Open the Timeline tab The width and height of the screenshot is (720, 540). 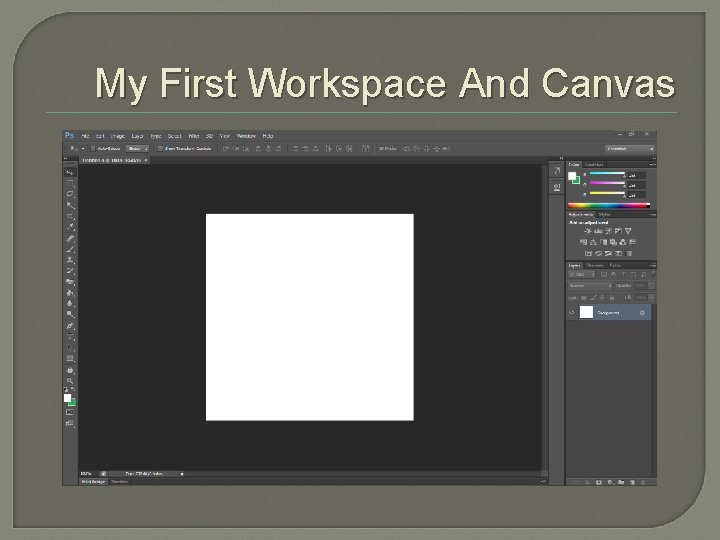point(119,482)
